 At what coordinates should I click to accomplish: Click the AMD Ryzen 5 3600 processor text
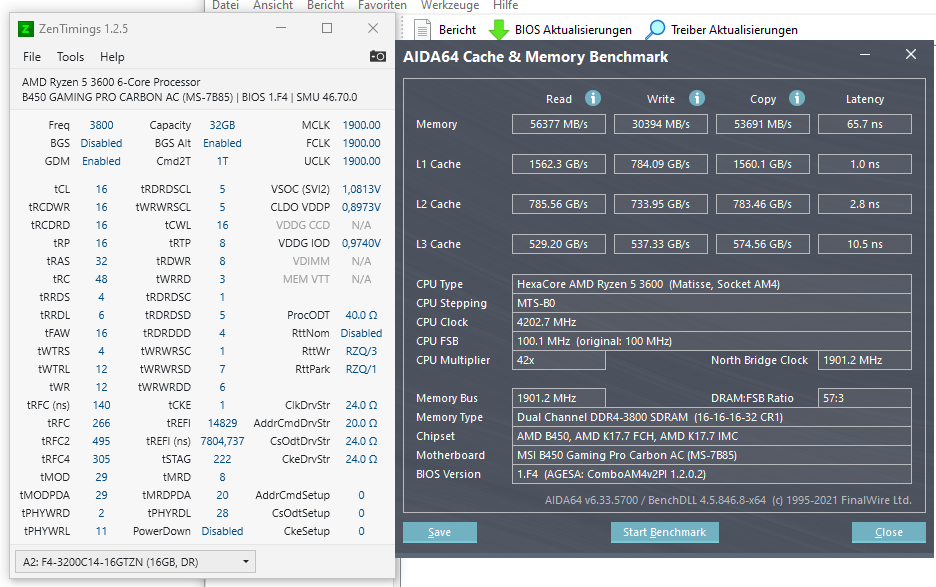click(111, 82)
